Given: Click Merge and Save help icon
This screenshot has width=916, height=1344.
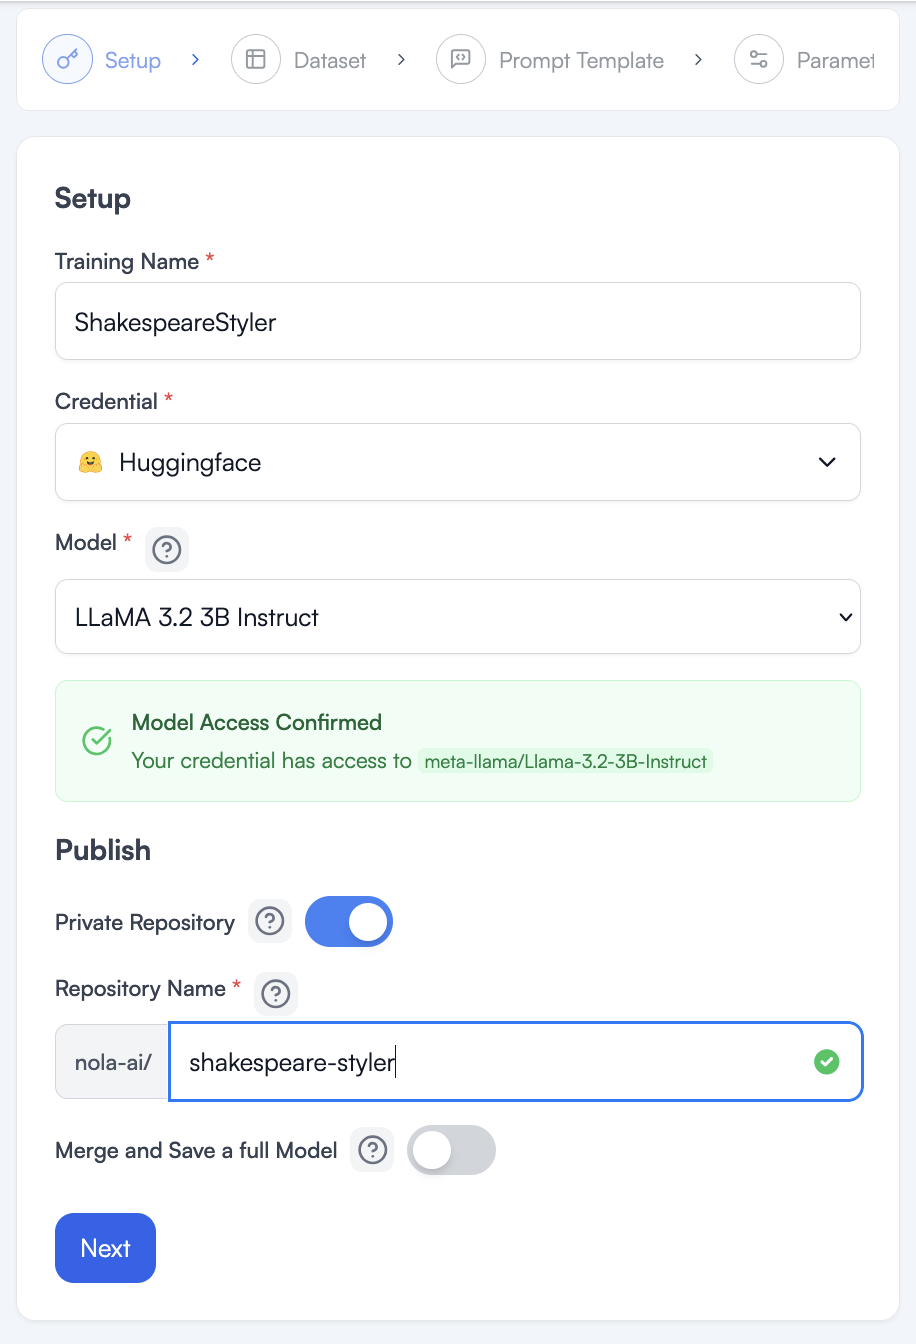Looking at the screenshot, I should pyautogui.click(x=373, y=1150).
